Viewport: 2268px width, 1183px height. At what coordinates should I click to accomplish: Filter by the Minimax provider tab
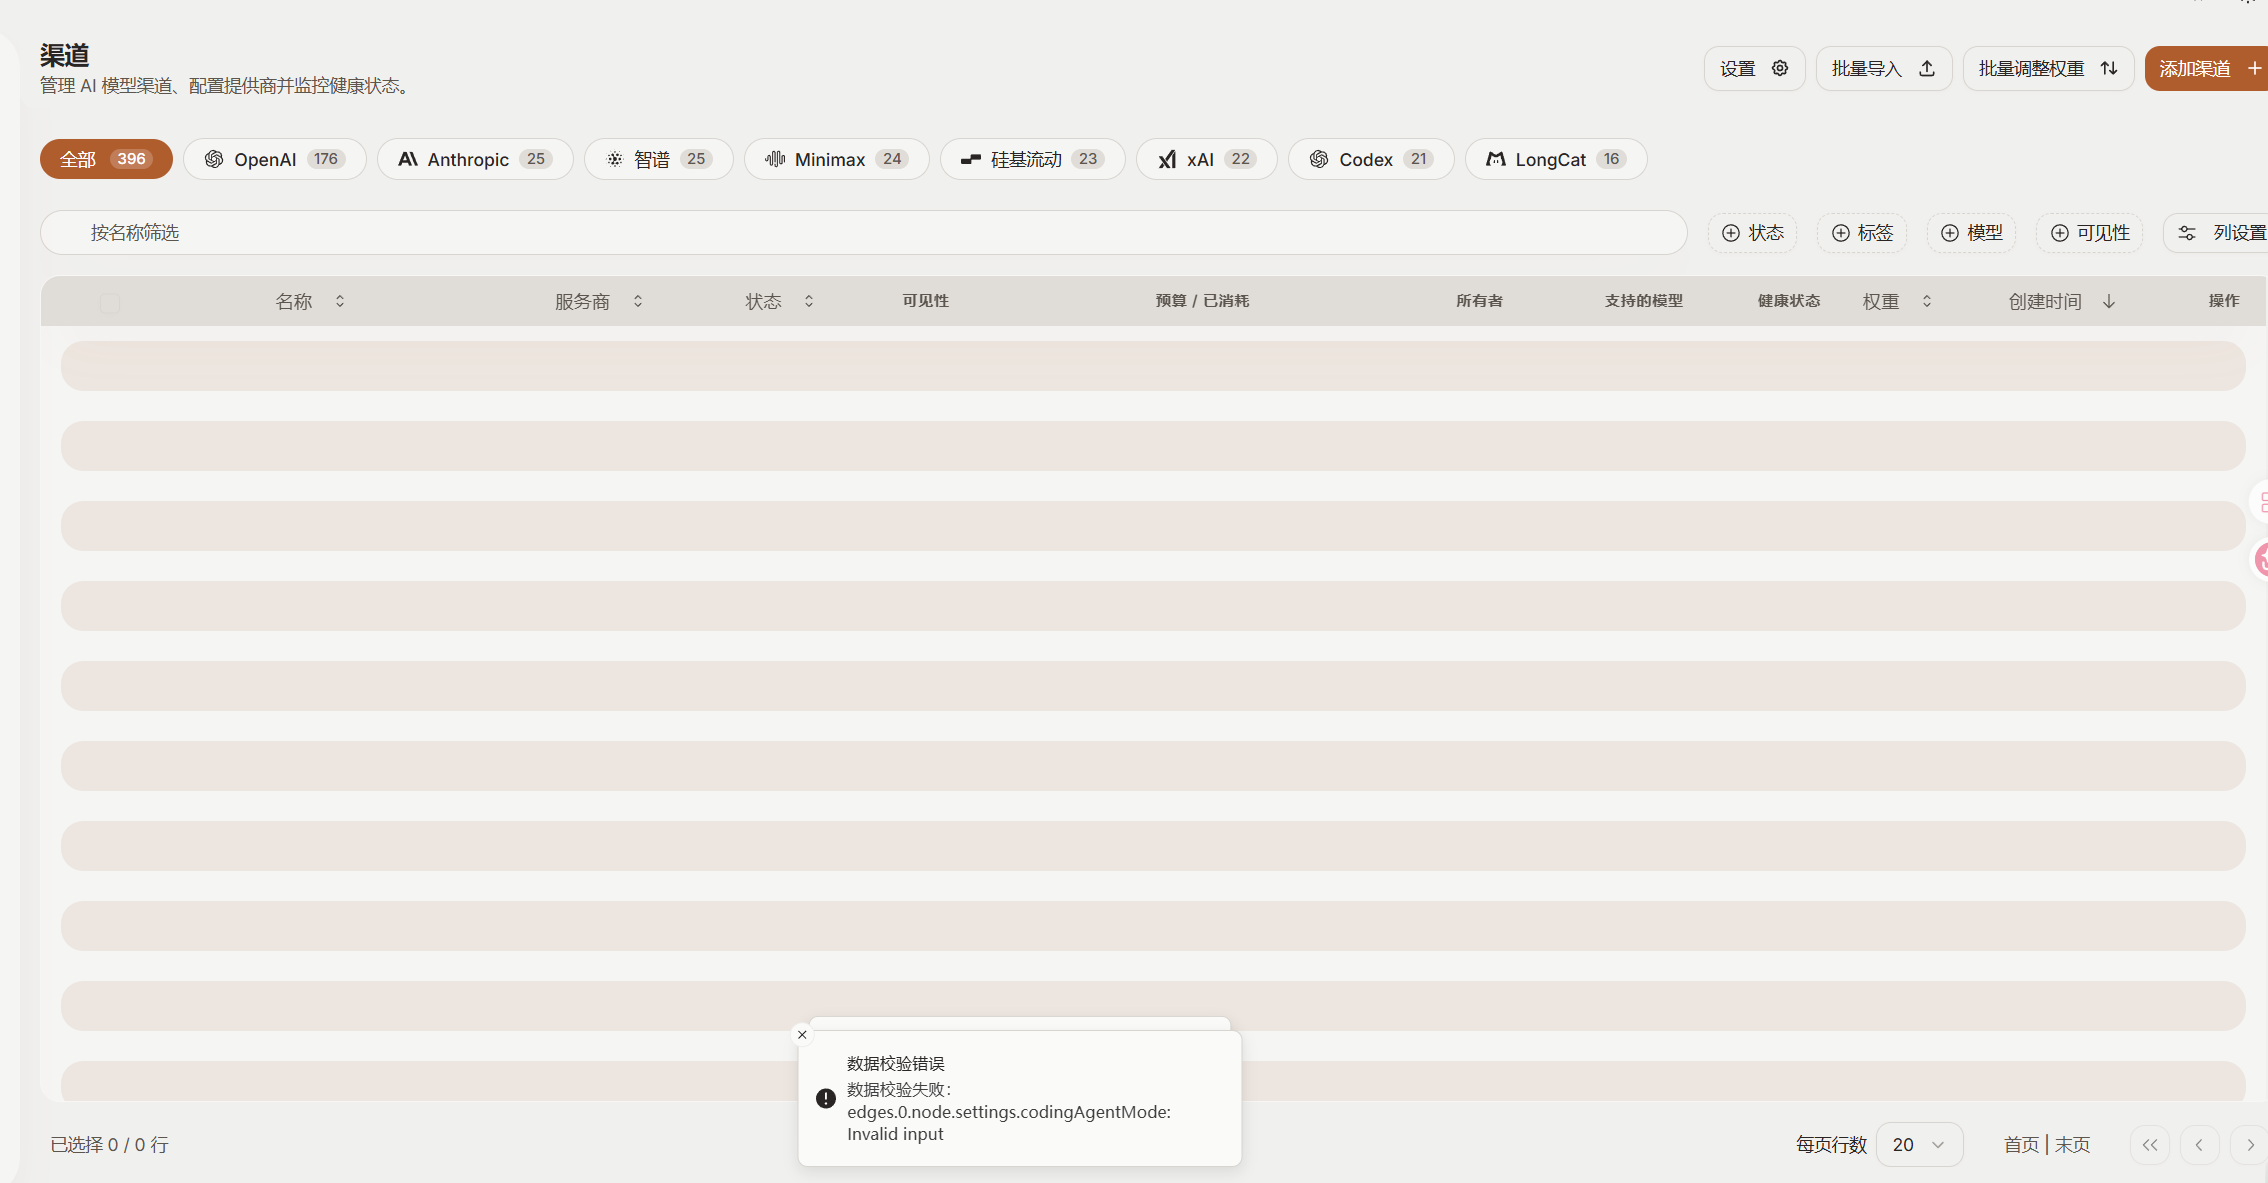point(837,159)
